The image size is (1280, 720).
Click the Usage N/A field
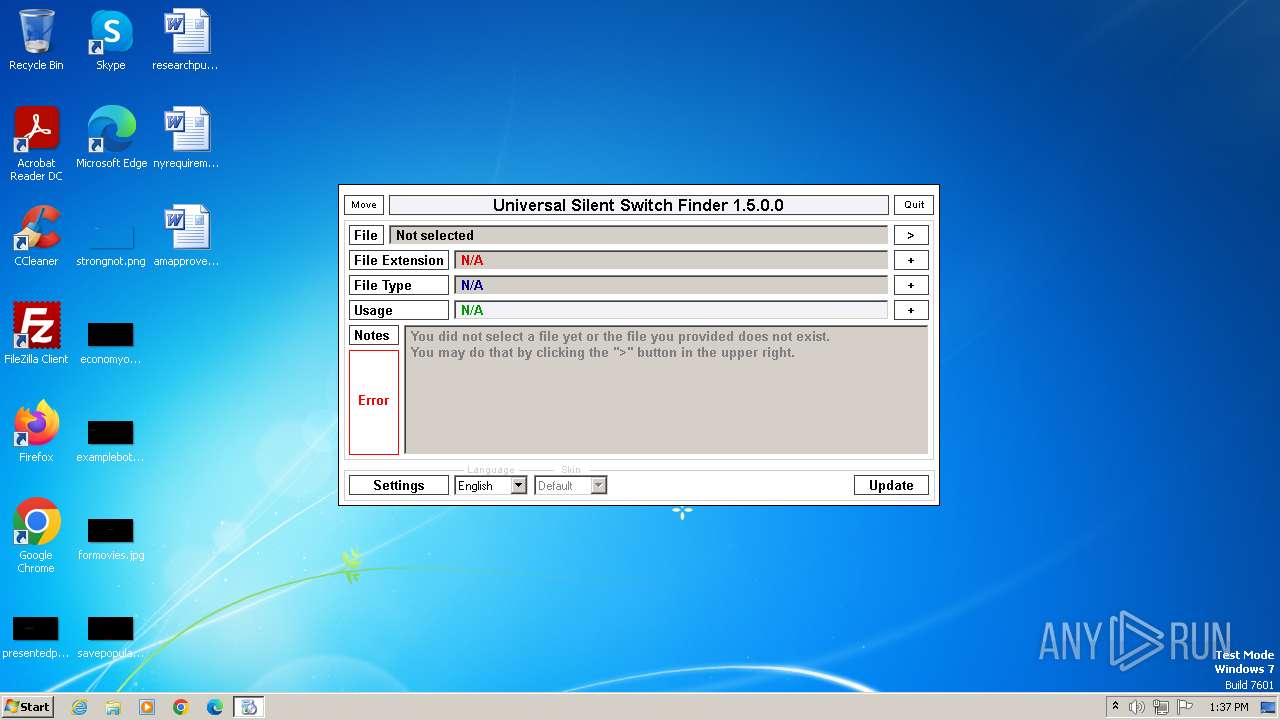(671, 310)
